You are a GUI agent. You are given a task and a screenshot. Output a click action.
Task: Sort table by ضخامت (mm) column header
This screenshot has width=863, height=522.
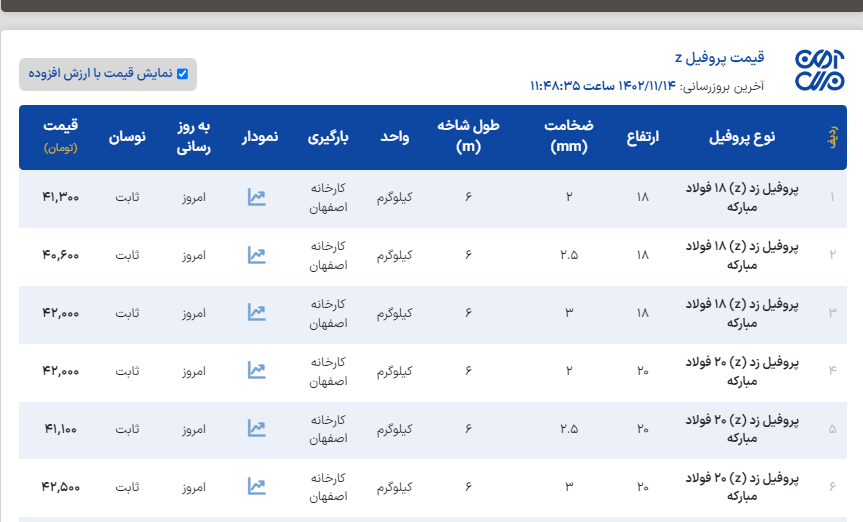(x=568, y=137)
